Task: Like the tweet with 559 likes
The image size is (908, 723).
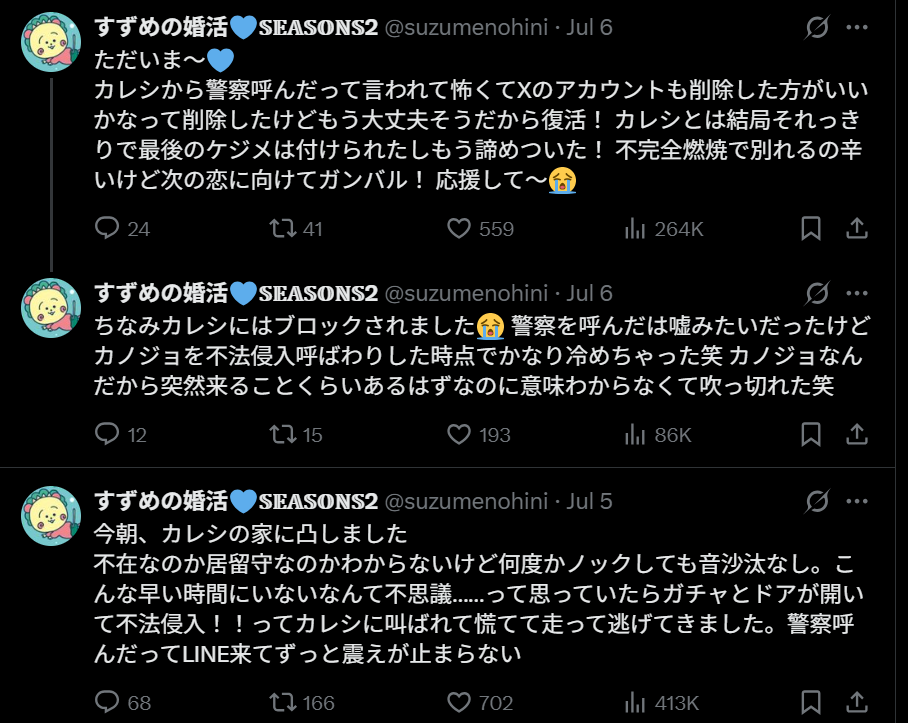Action: 459,229
